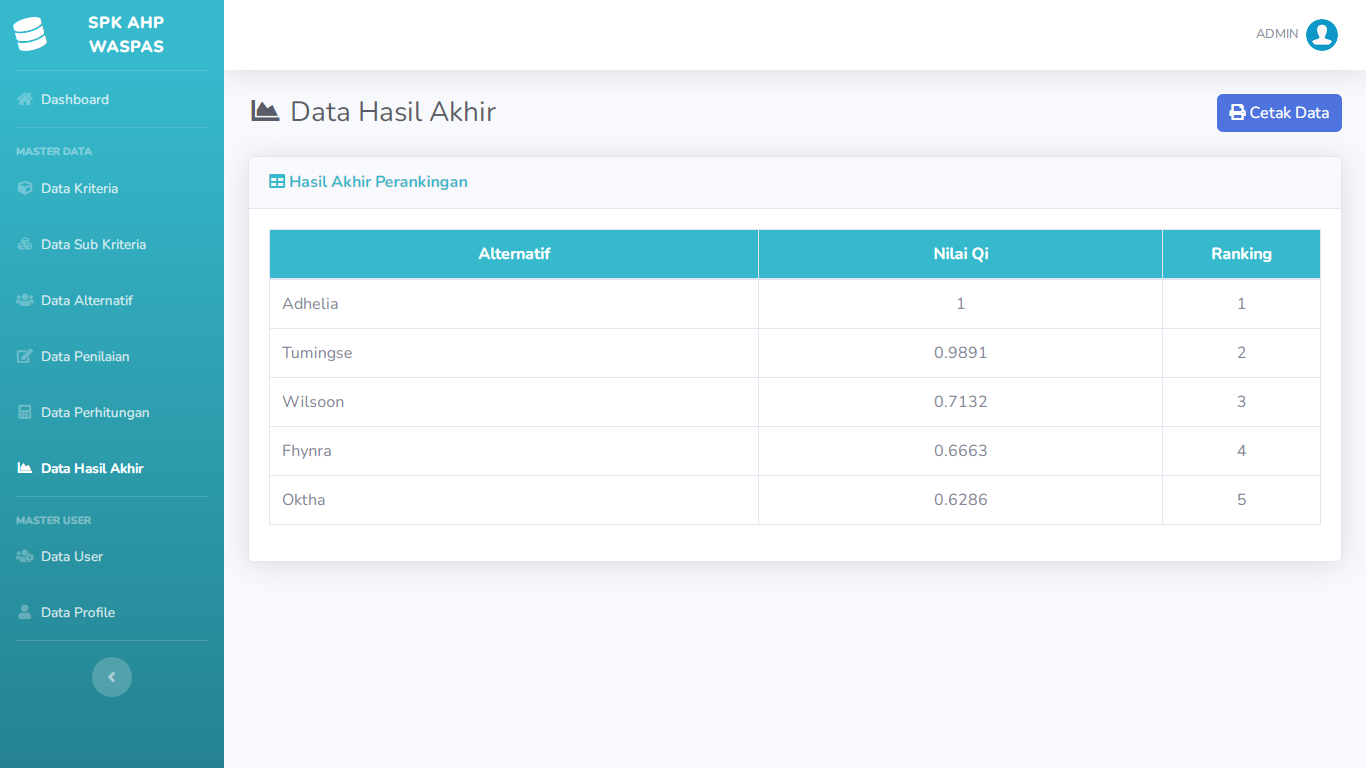Click ranking number 3 for Wilsoon

pos(1241,402)
